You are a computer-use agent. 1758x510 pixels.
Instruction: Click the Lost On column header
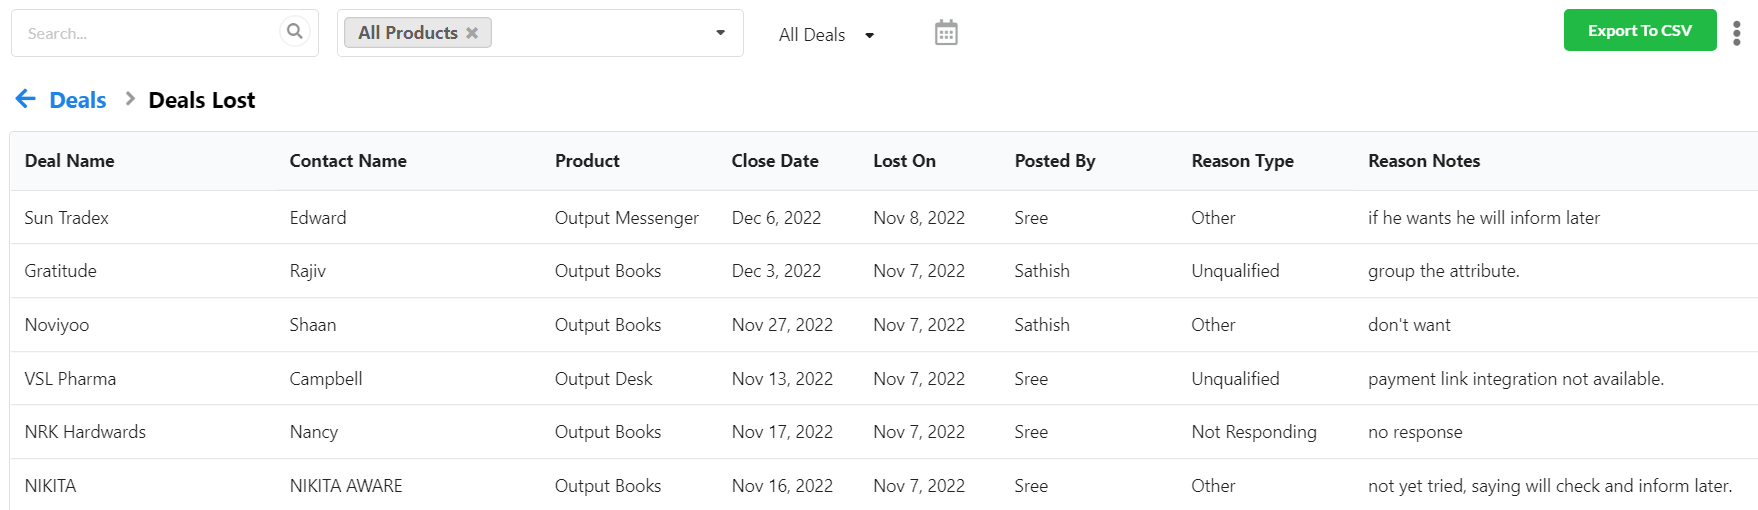pyautogui.click(x=904, y=161)
